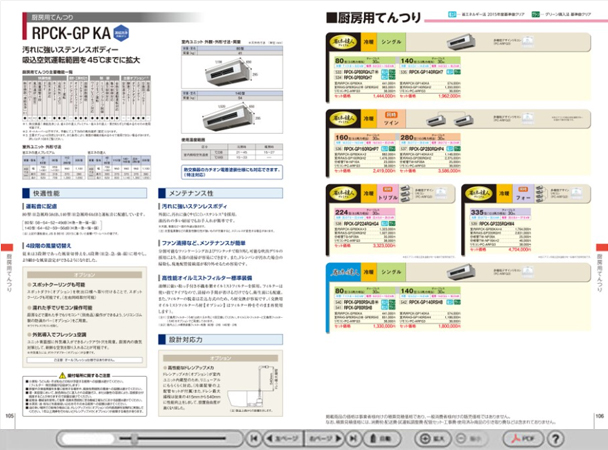Open the PDF version of the page
This screenshot has height=450, width=608.
point(523,438)
